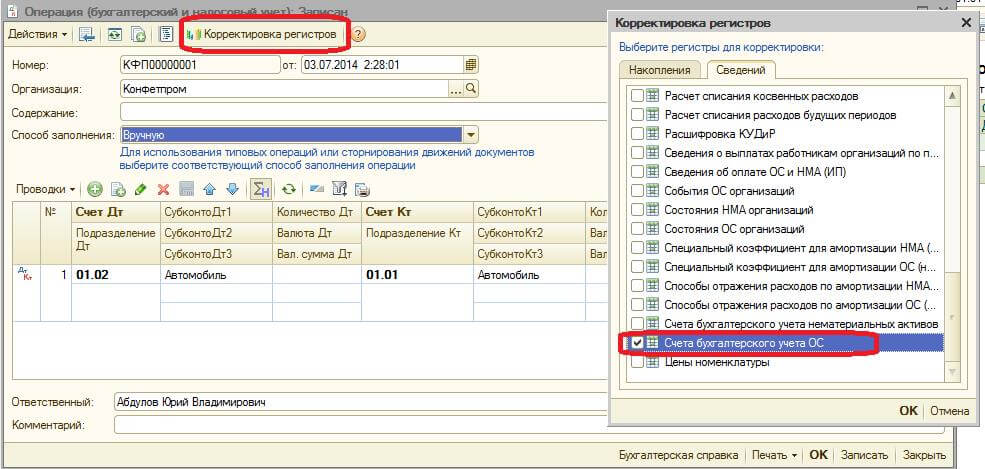Open the Действия dropdown menu
985x469 pixels.
38,34
